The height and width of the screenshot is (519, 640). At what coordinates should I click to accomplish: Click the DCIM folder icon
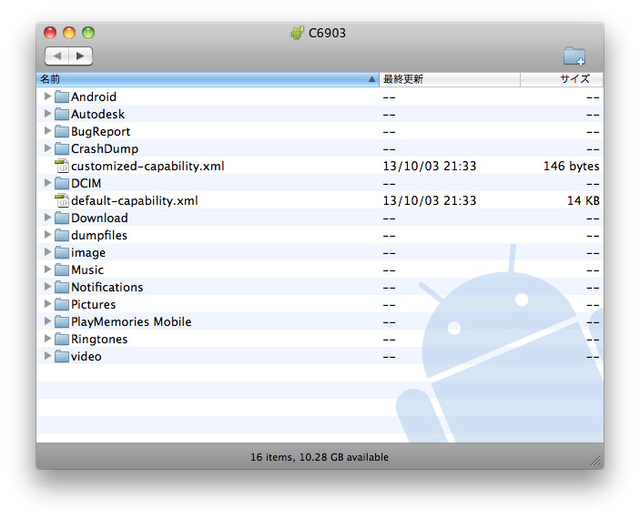(61, 183)
